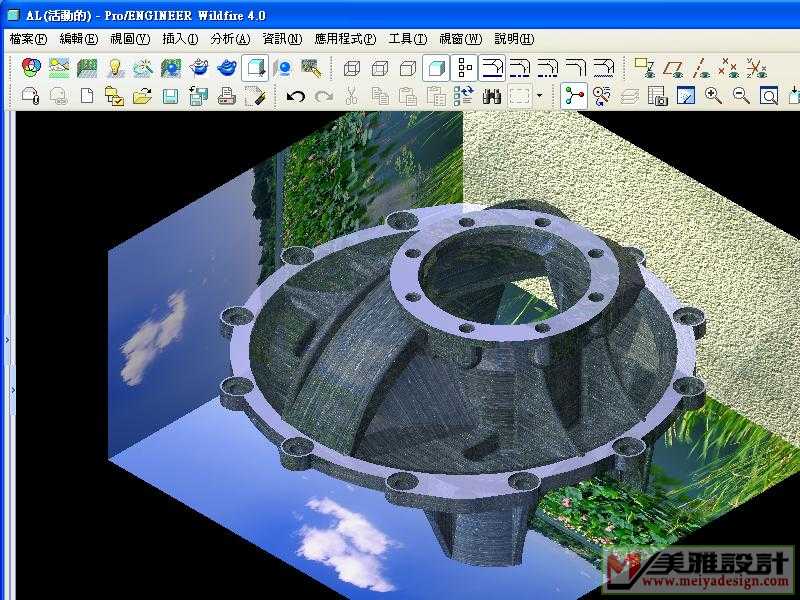
Task: Switch to no hidden line display
Action: 408,68
